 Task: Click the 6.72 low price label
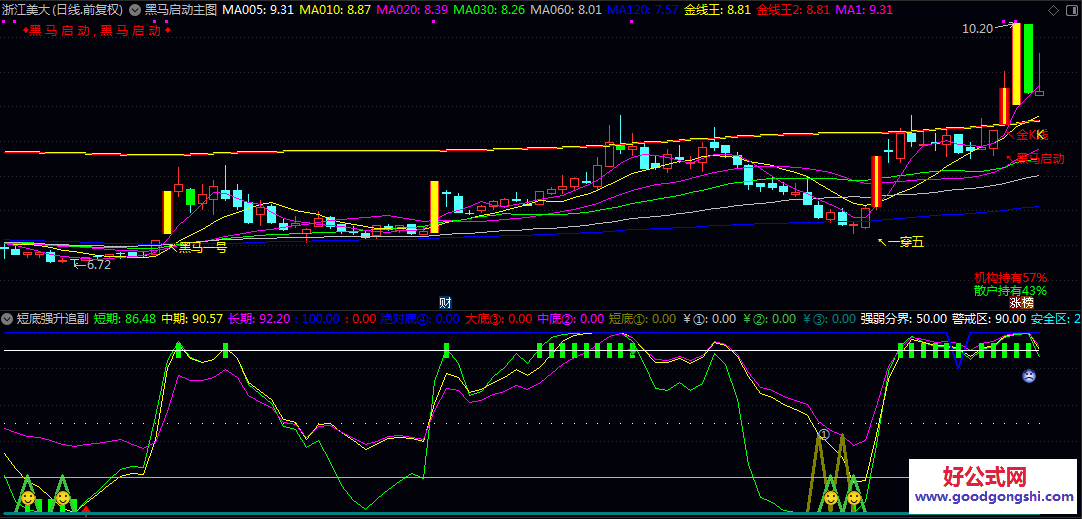(x=97, y=264)
